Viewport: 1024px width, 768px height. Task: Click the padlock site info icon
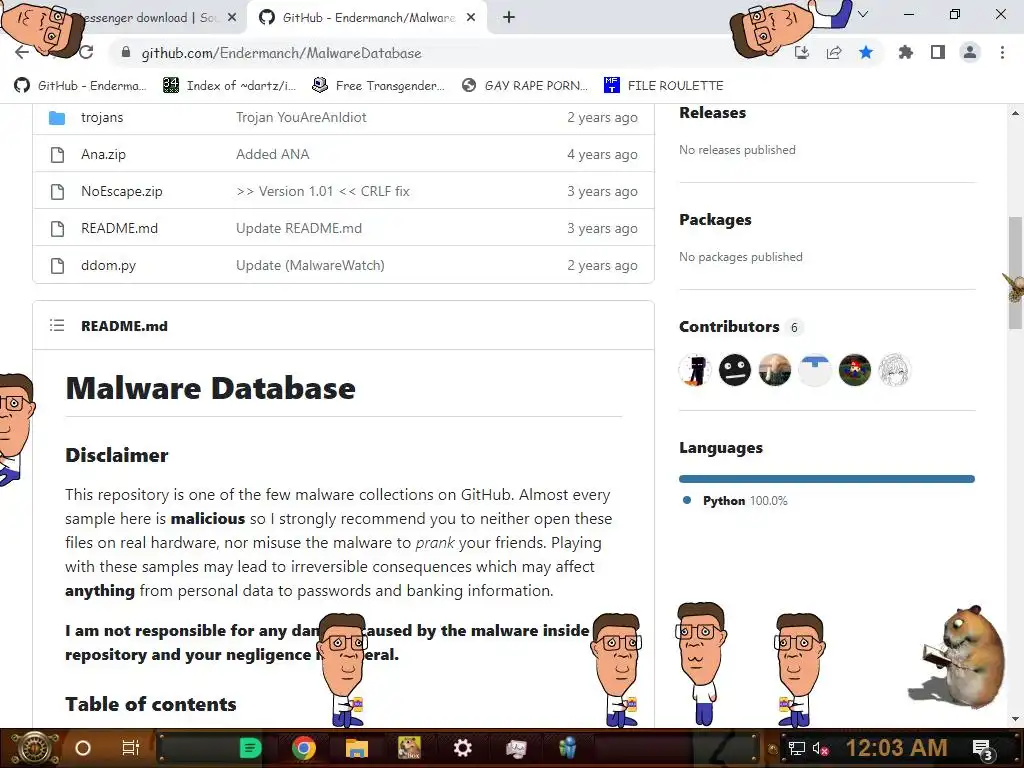(x=126, y=53)
